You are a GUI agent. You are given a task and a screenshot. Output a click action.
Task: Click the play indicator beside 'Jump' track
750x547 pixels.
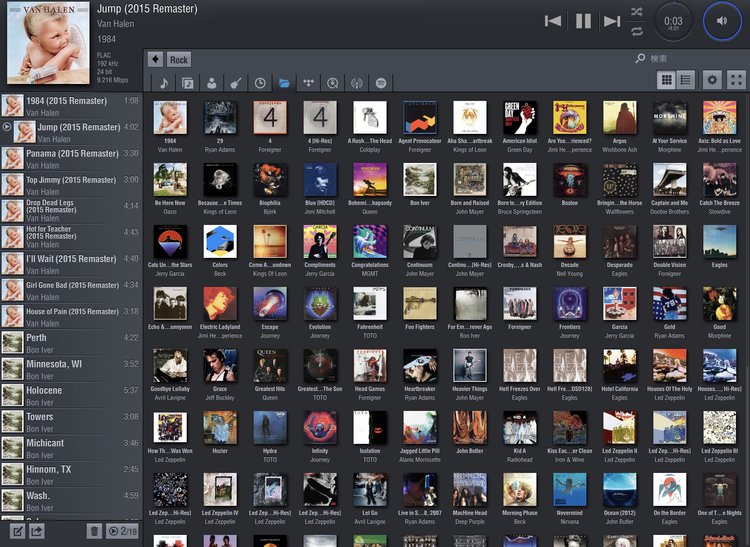7,127
